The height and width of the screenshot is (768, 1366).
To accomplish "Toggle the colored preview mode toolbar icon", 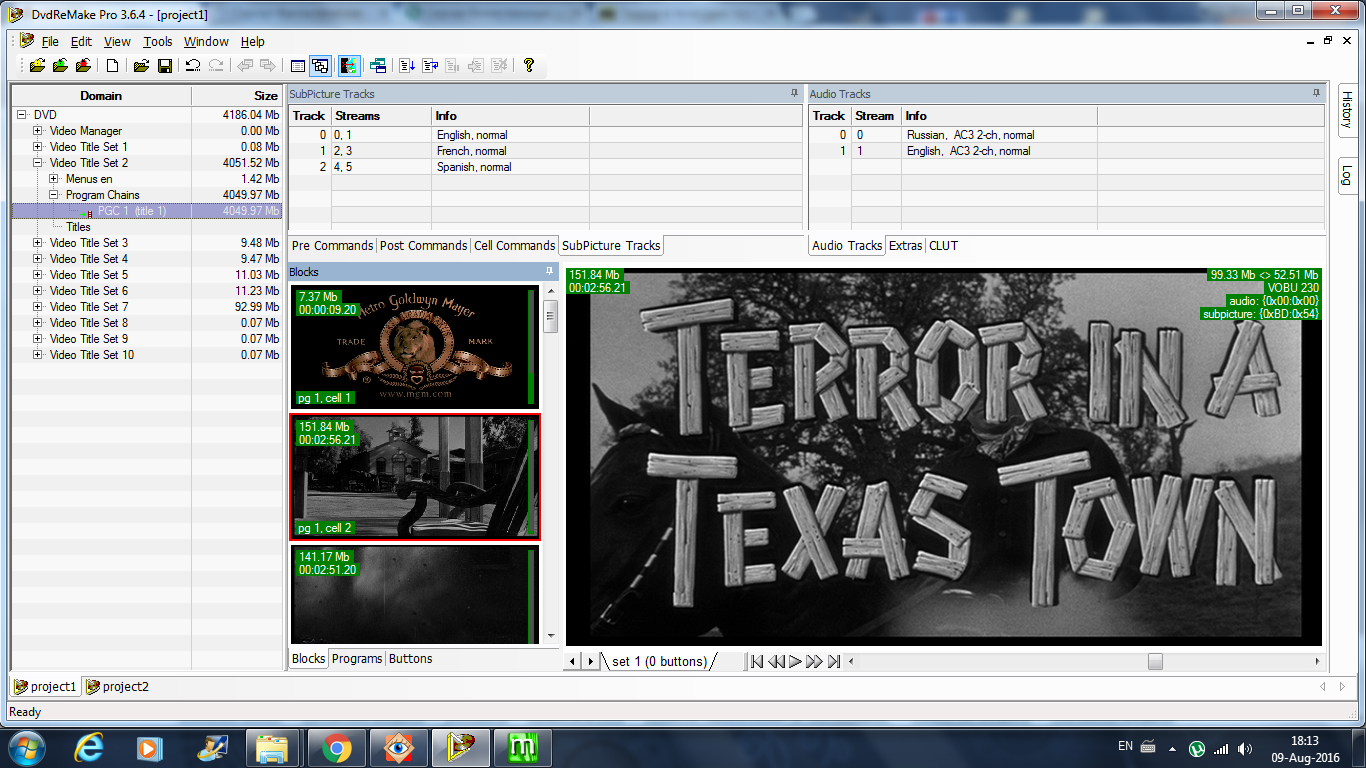I will (349, 66).
